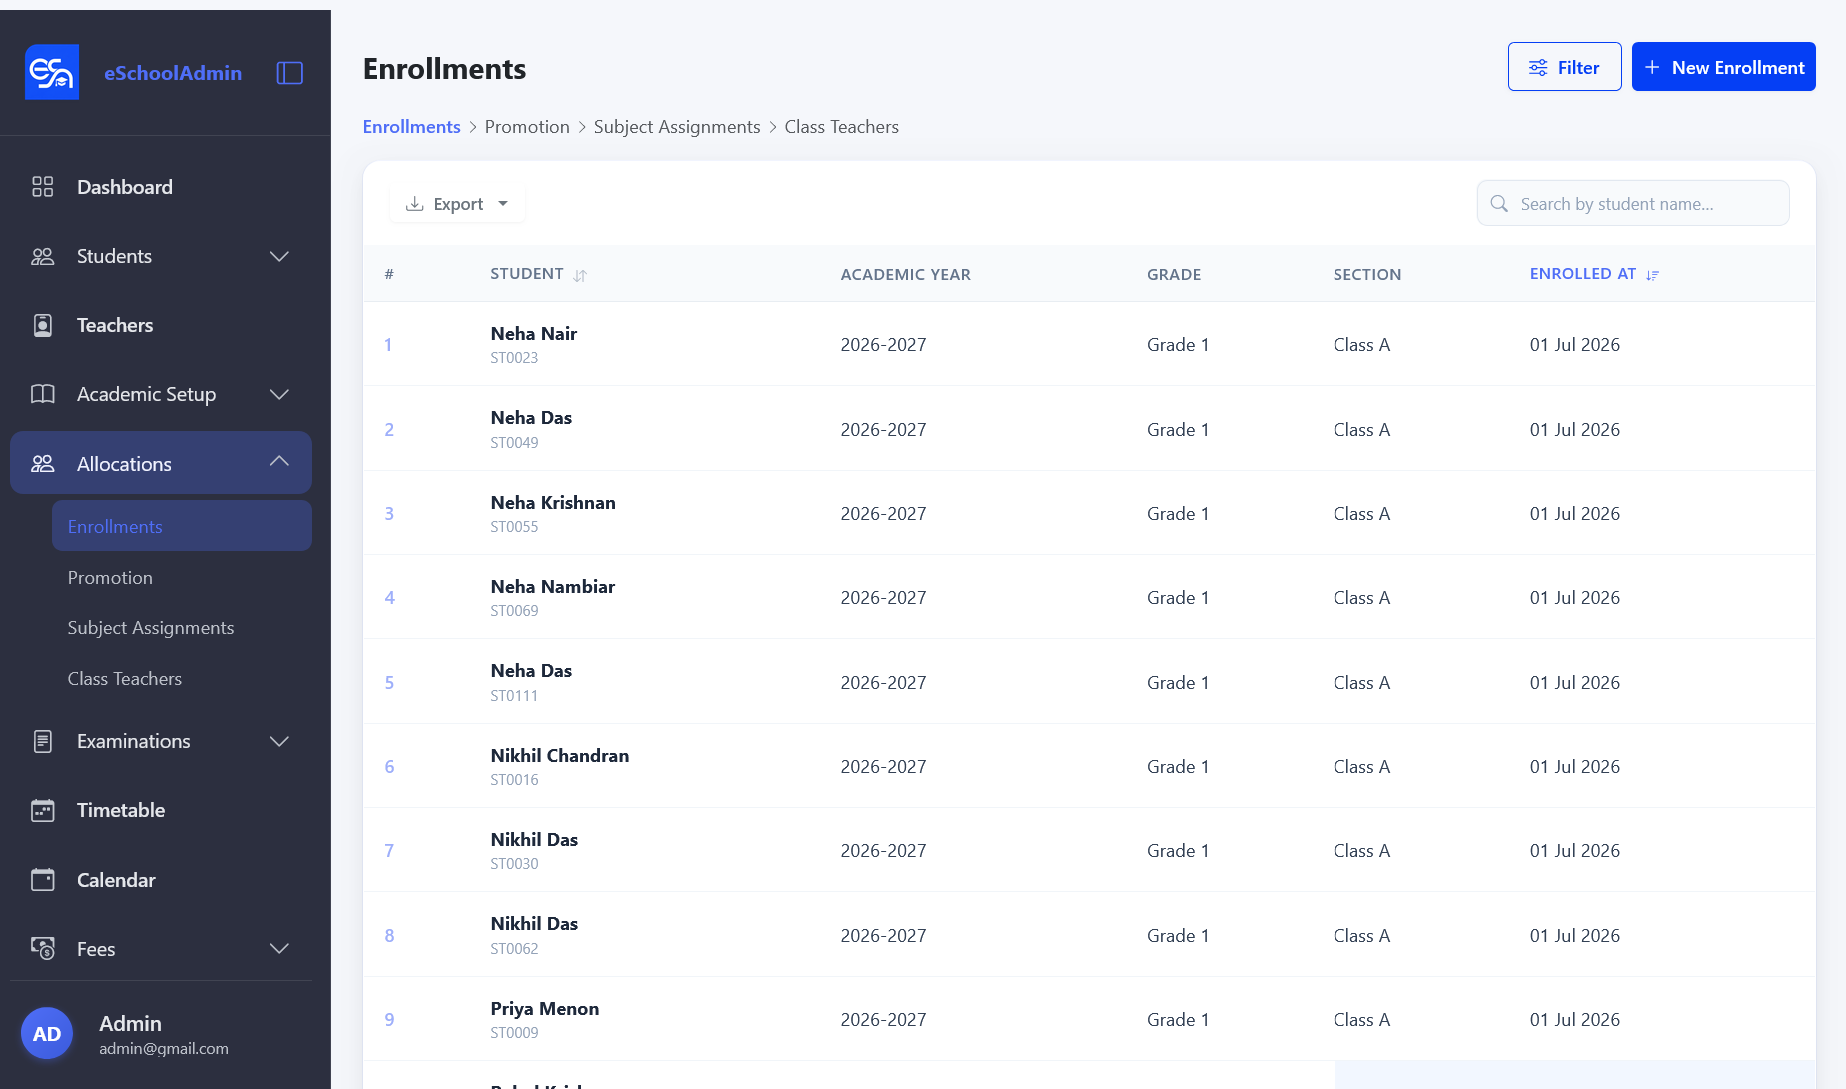The width and height of the screenshot is (1846, 1089).
Task: Click the Academic Year column header
Action: pyautogui.click(x=905, y=275)
